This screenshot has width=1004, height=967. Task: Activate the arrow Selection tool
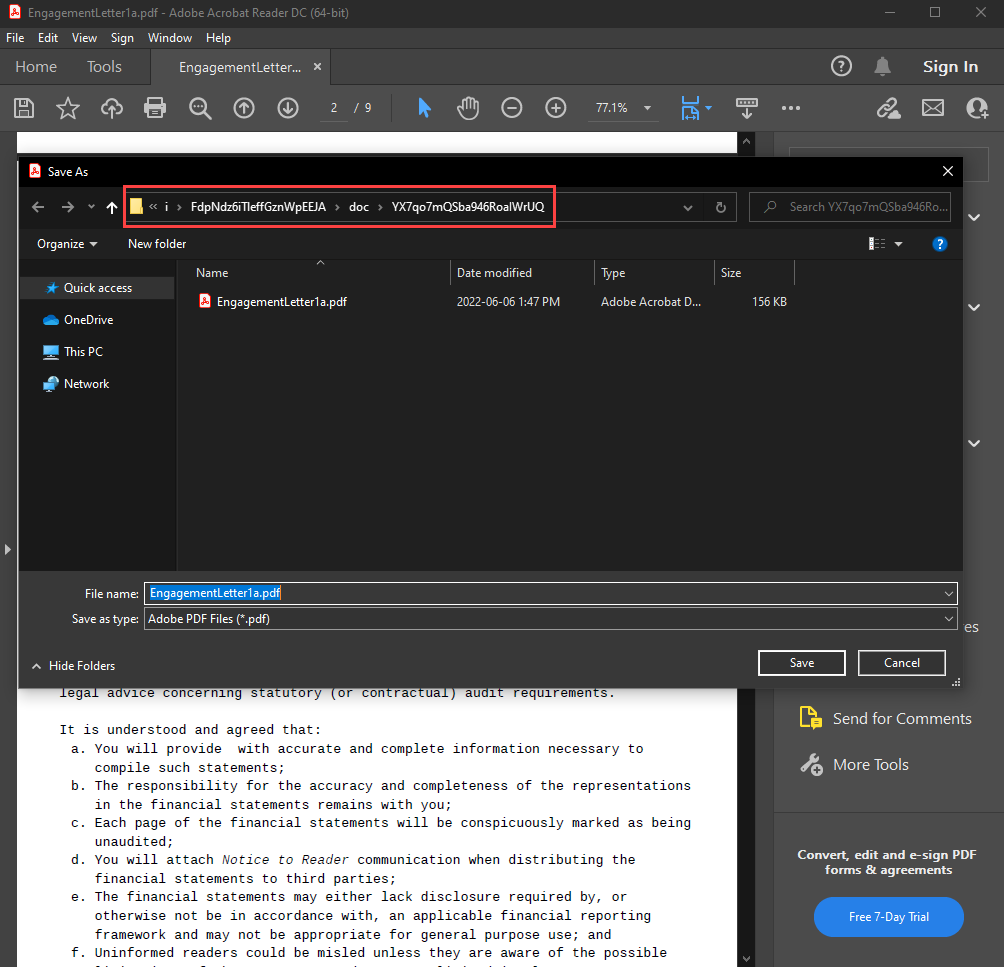coord(424,107)
